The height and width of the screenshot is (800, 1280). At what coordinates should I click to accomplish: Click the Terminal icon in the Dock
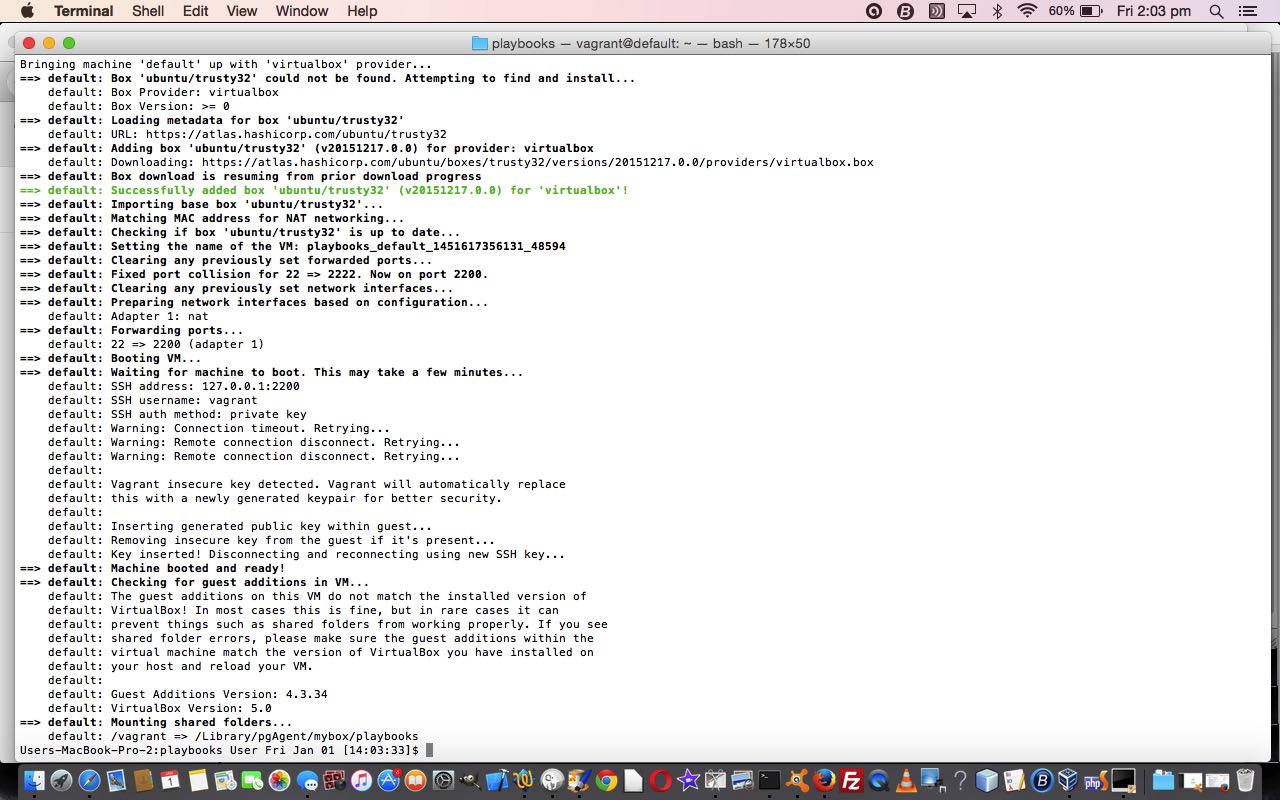tap(769, 781)
